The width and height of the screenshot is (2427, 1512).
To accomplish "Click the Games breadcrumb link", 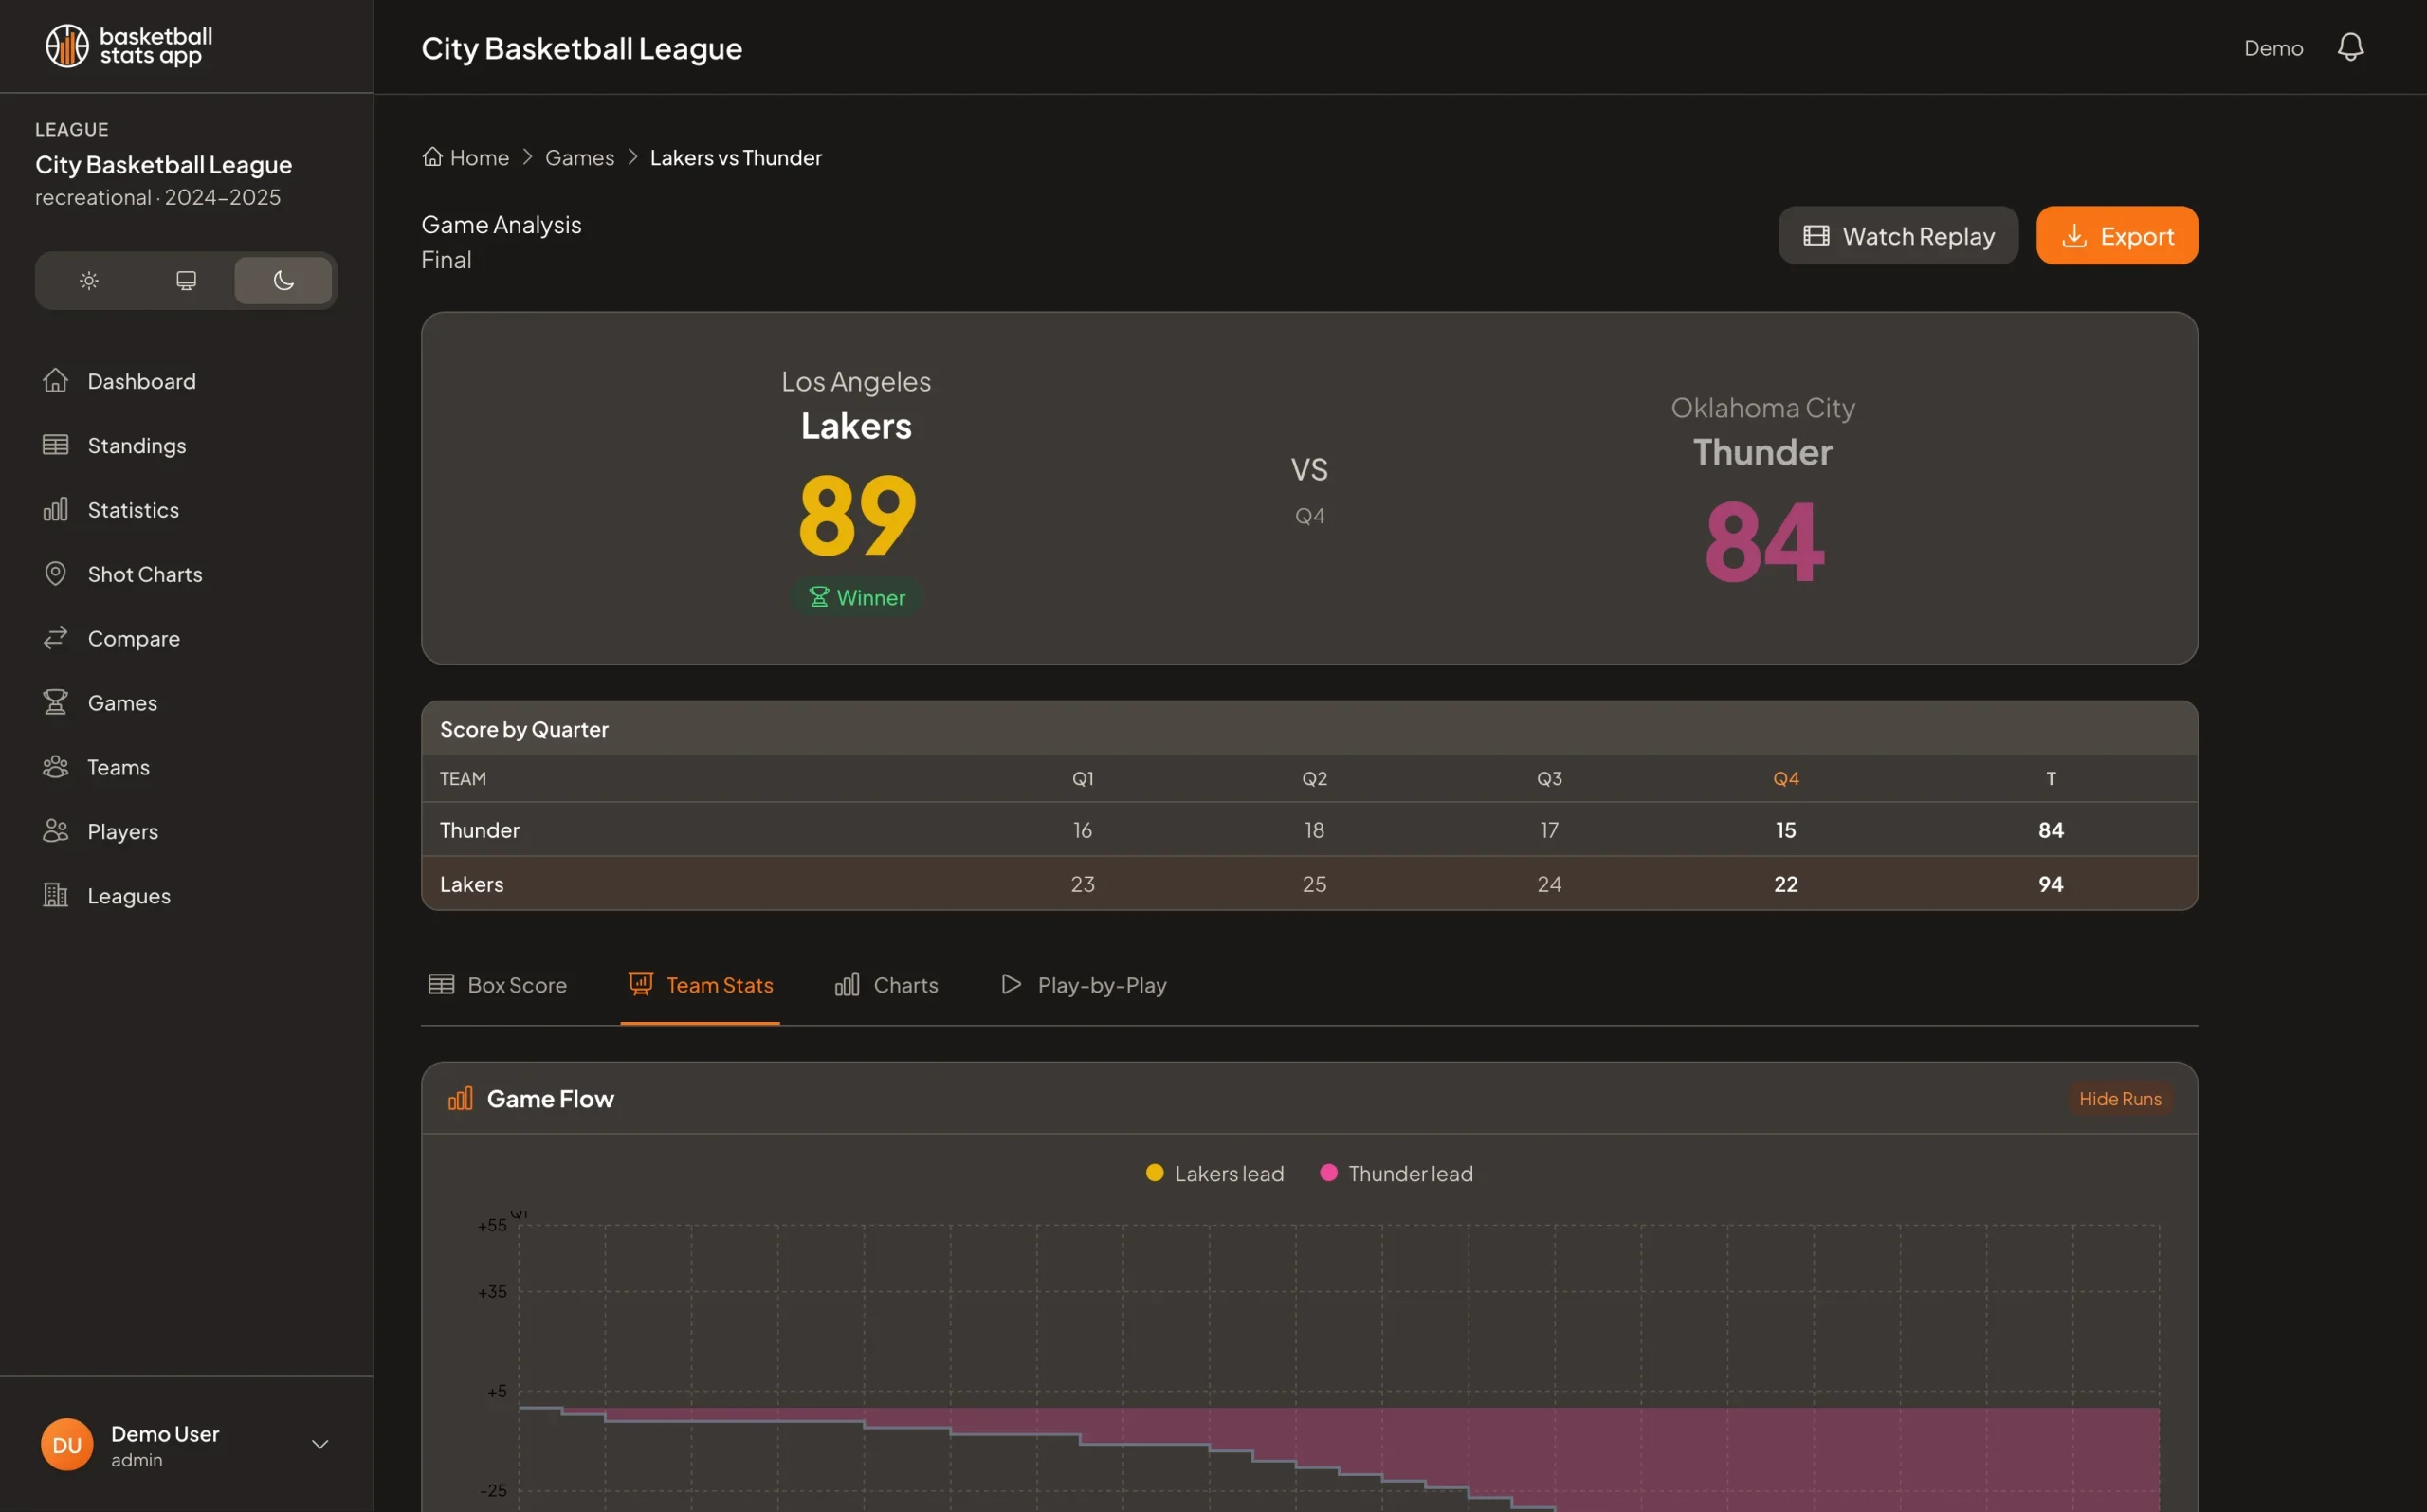I will tap(579, 157).
